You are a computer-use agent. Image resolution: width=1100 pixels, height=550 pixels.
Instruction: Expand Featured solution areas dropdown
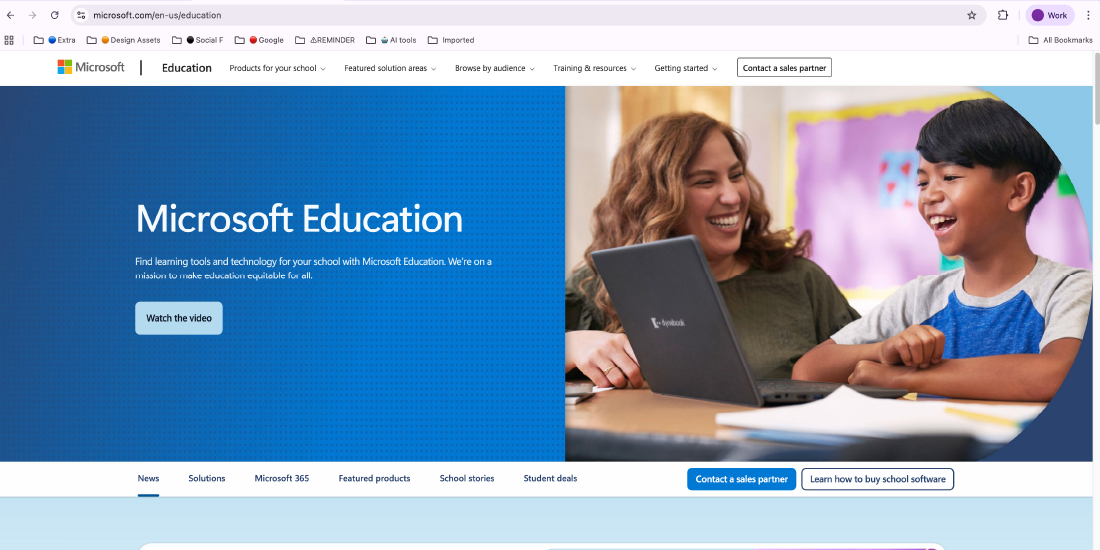coord(390,68)
